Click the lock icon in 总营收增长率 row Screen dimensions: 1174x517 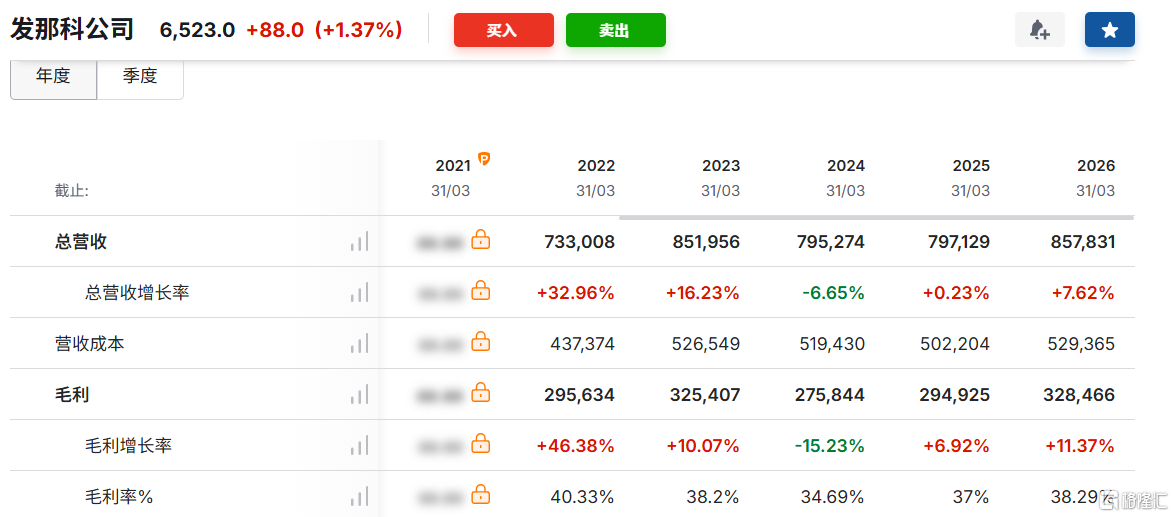tap(481, 291)
